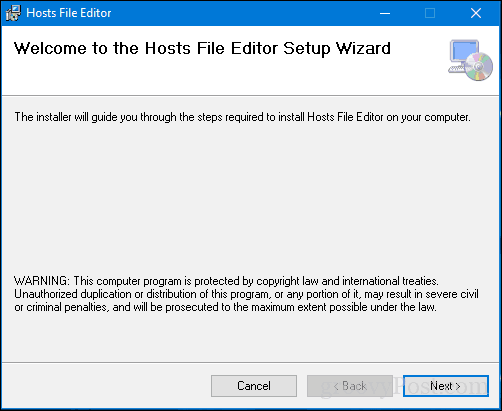Viewport: 502px width, 411px height.
Task: Close the setup wizard with the X
Action: click(x=476, y=13)
